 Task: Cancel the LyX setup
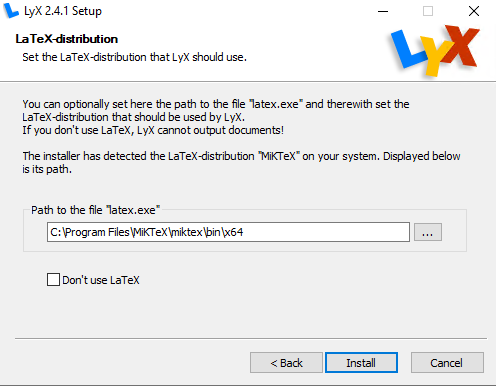click(447, 363)
